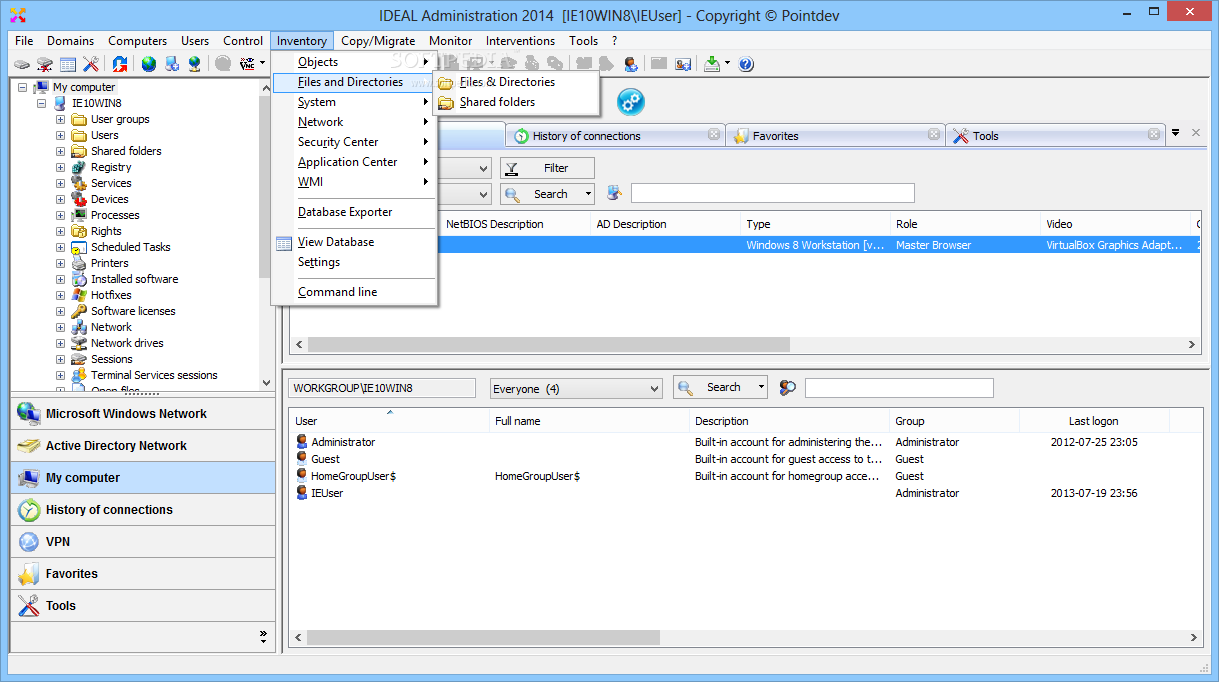
Task: Open the Microsoft Windows Network panel
Action: click(x=143, y=414)
